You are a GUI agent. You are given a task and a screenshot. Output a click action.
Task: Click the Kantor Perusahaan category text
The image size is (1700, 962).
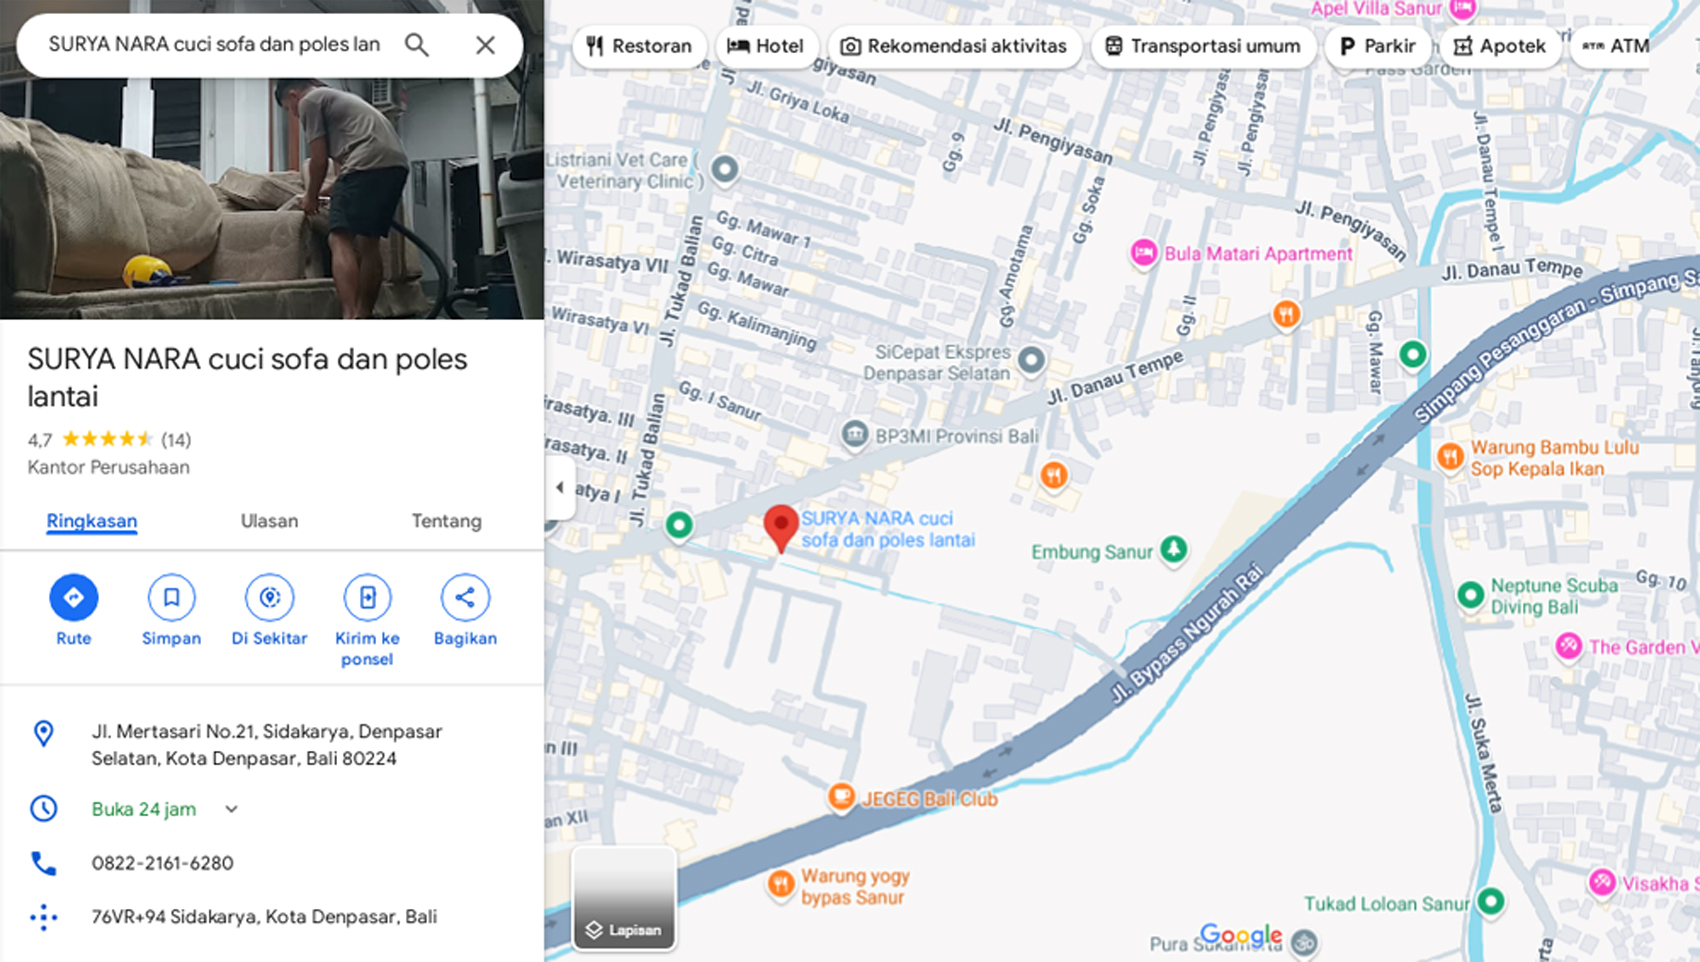(x=108, y=467)
